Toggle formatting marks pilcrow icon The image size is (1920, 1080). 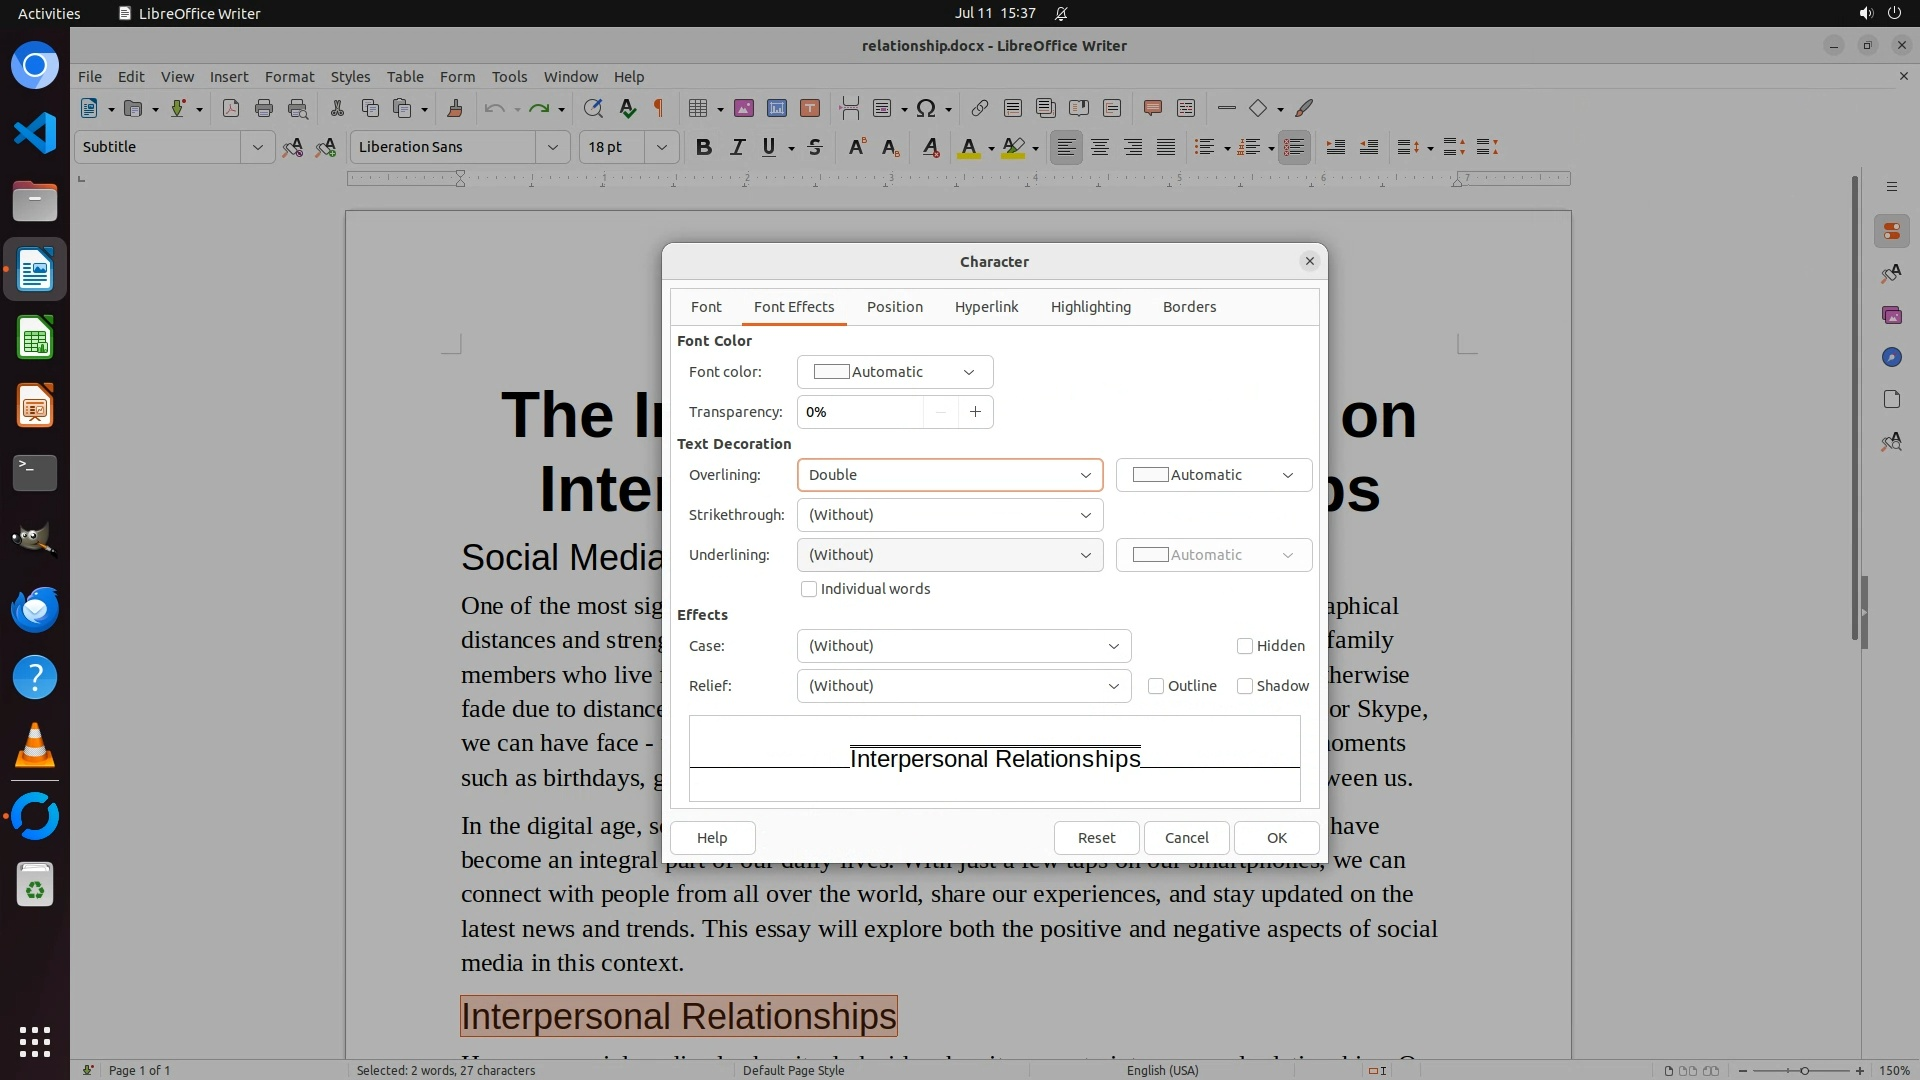tap(659, 108)
